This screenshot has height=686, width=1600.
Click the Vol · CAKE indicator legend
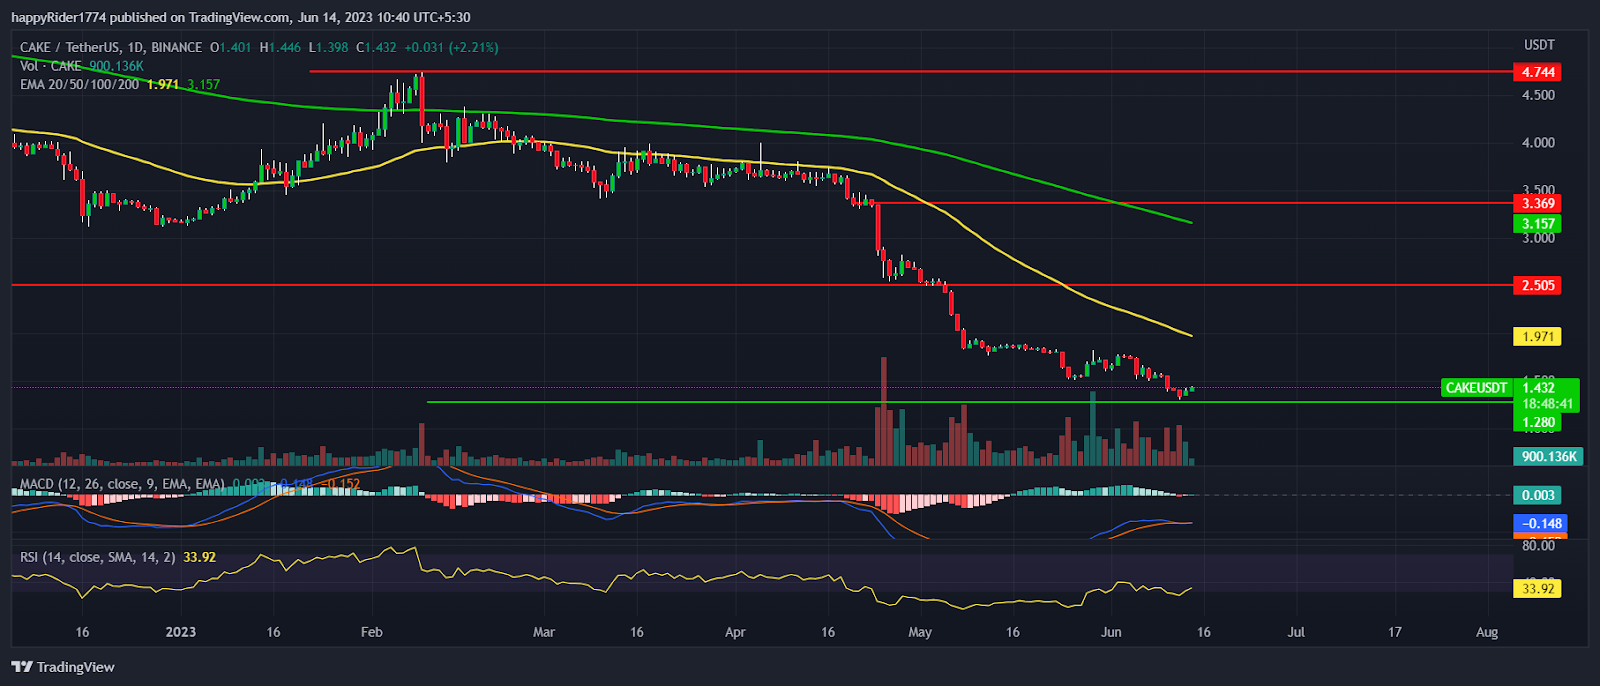click(x=50, y=66)
